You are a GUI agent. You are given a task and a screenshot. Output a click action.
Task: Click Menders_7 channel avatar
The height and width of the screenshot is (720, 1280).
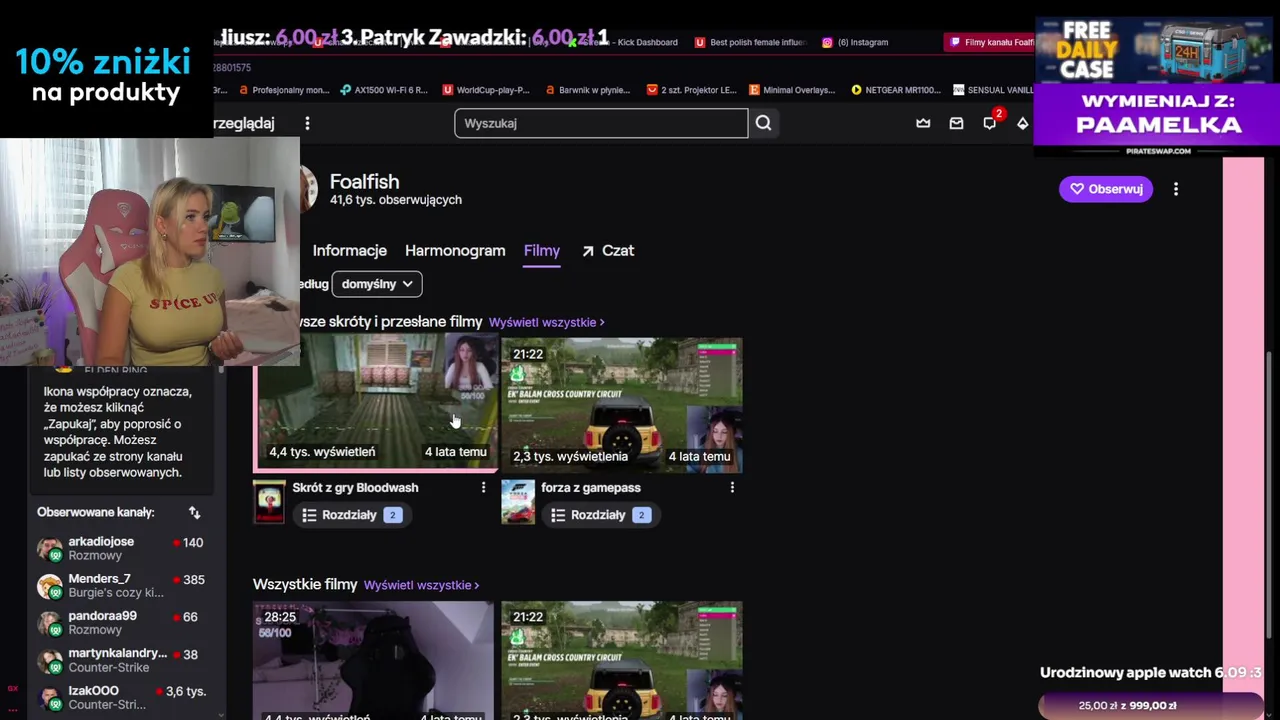click(x=49, y=585)
